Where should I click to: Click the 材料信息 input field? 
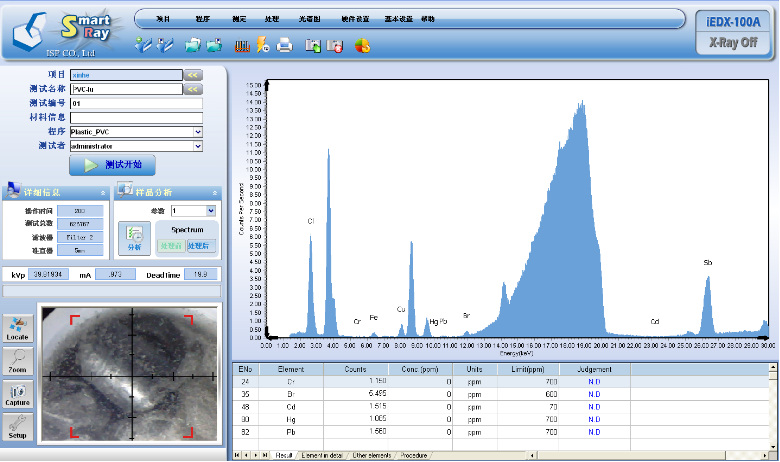coord(136,117)
